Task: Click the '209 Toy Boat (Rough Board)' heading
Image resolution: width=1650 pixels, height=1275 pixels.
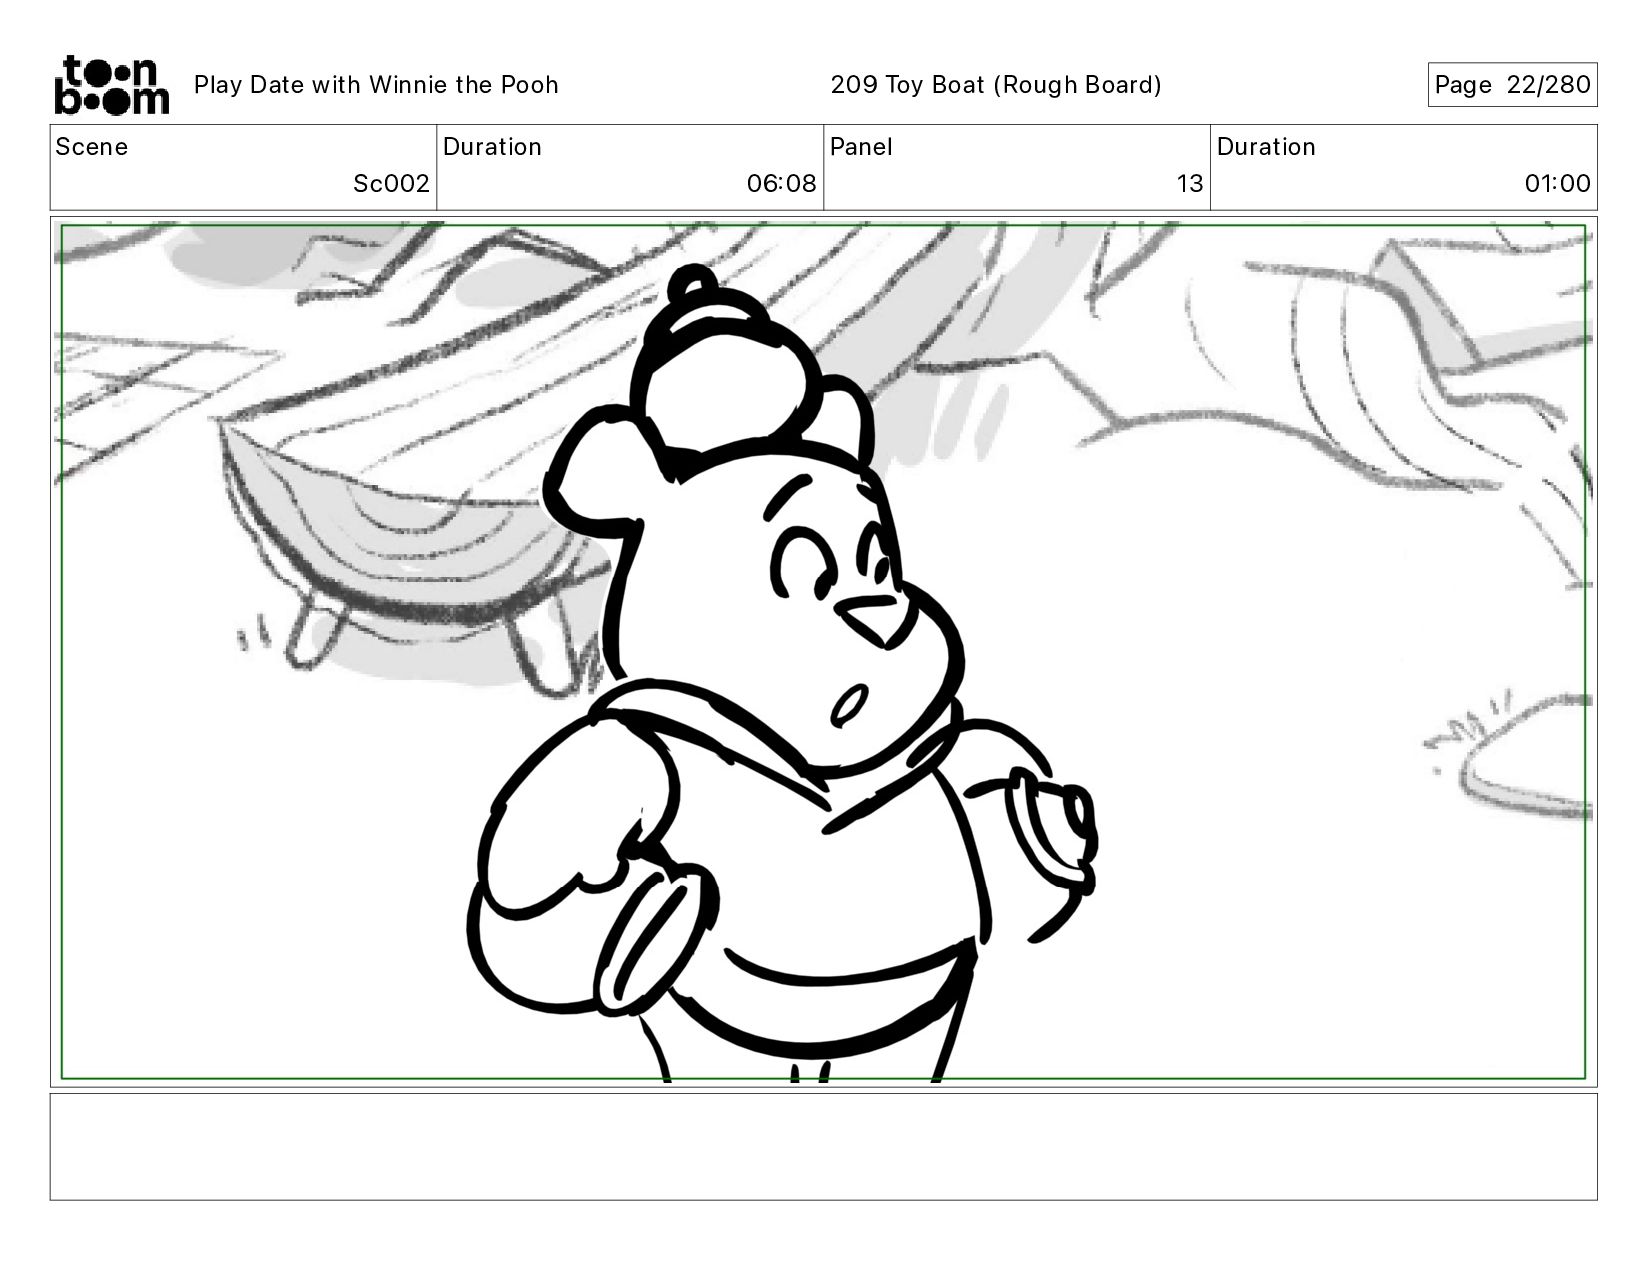Action: 996,85
